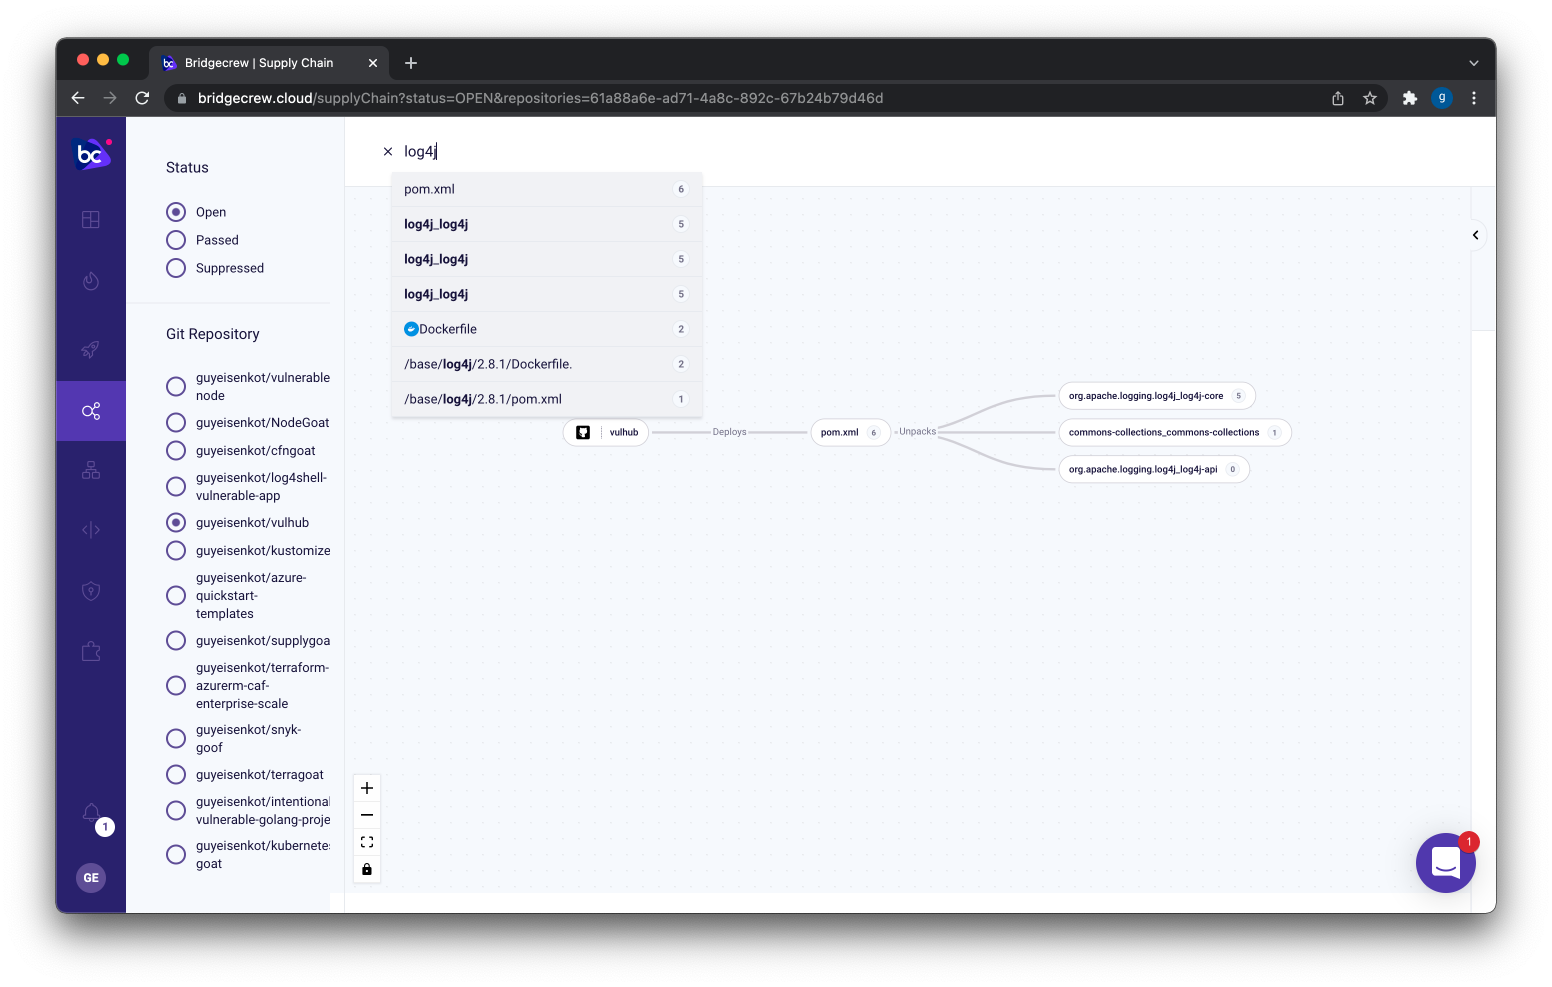Image resolution: width=1552 pixels, height=987 pixels.
Task: Select the Supply Chain icon in sidebar
Action: [x=91, y=411]
